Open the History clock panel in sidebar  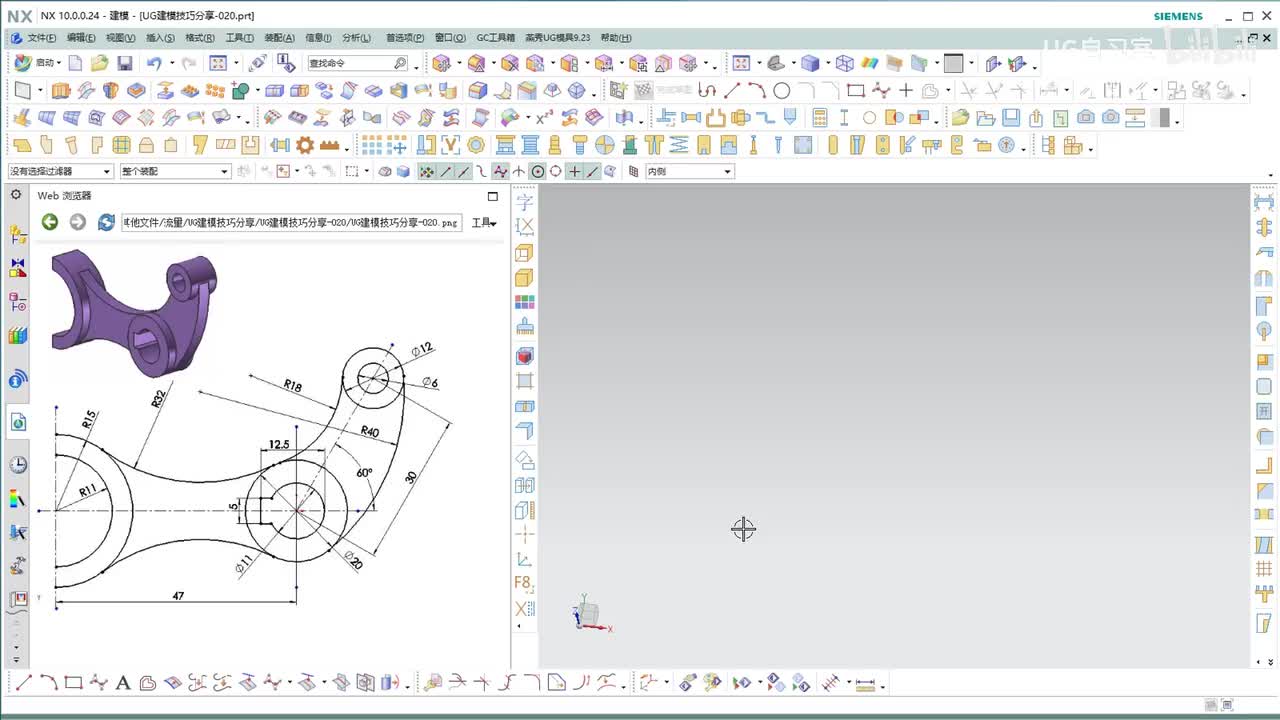(x=17, y=465)
